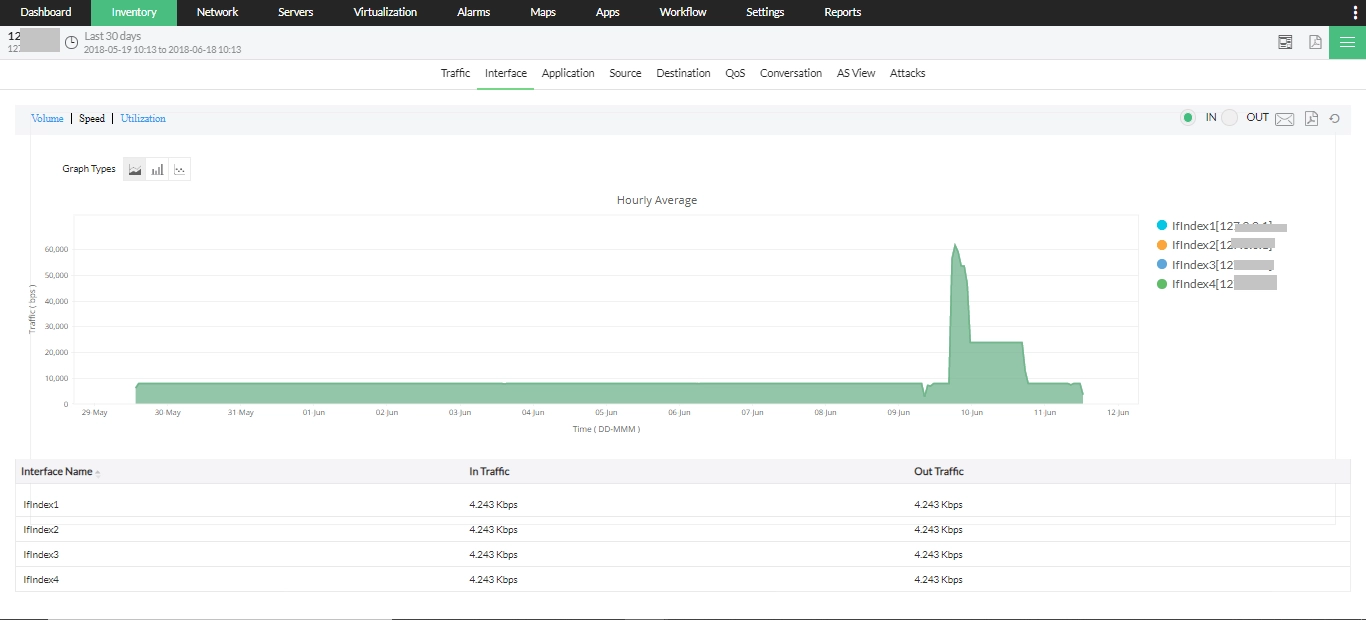This screenshot has height=620, width=1366.
Task: Select the area chart graph type
Action: [x=135, y=169]
